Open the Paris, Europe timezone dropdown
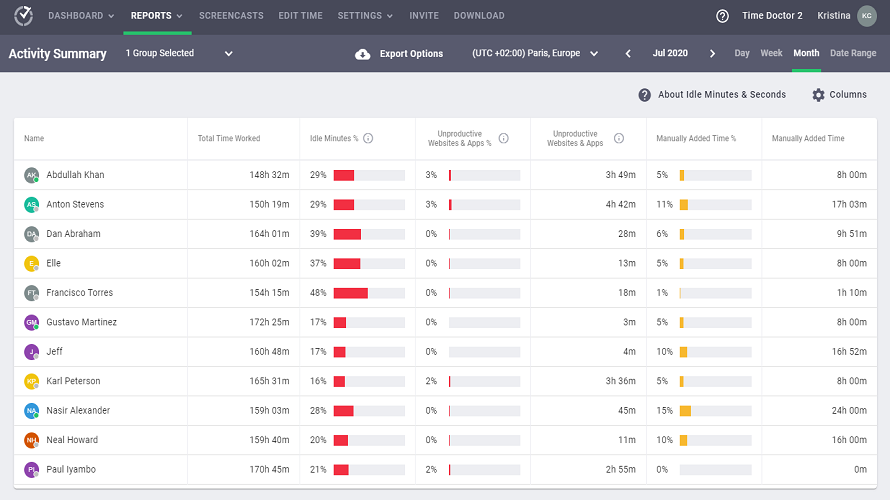890x500 pixels. (x=594, y=54)
